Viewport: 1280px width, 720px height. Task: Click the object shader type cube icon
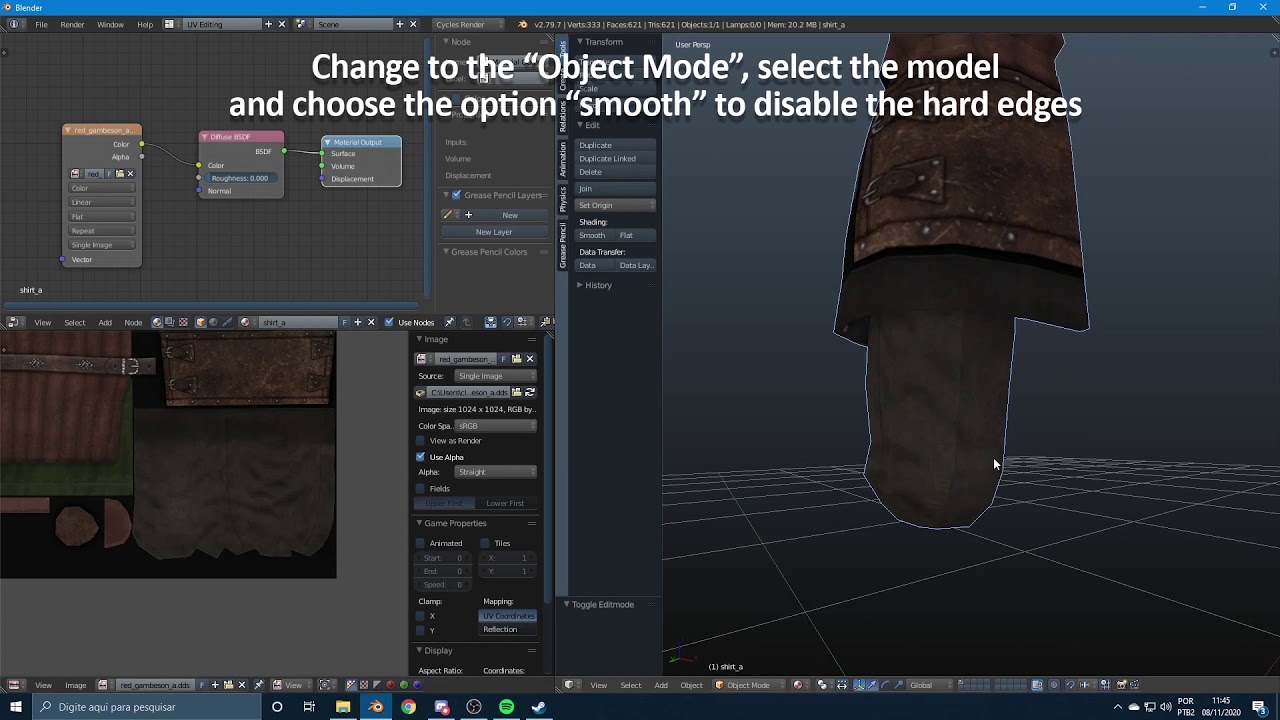point(200,322)
